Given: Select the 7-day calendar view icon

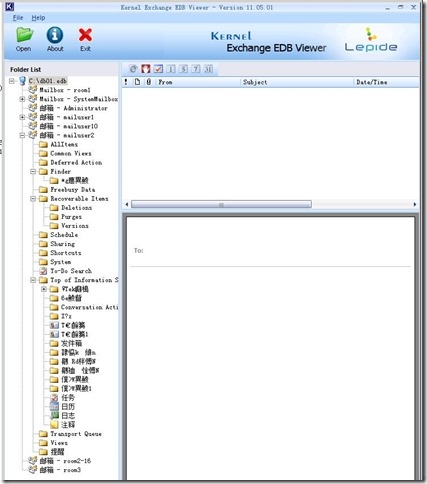Looking at the screenshot, I should pos(196,69).
